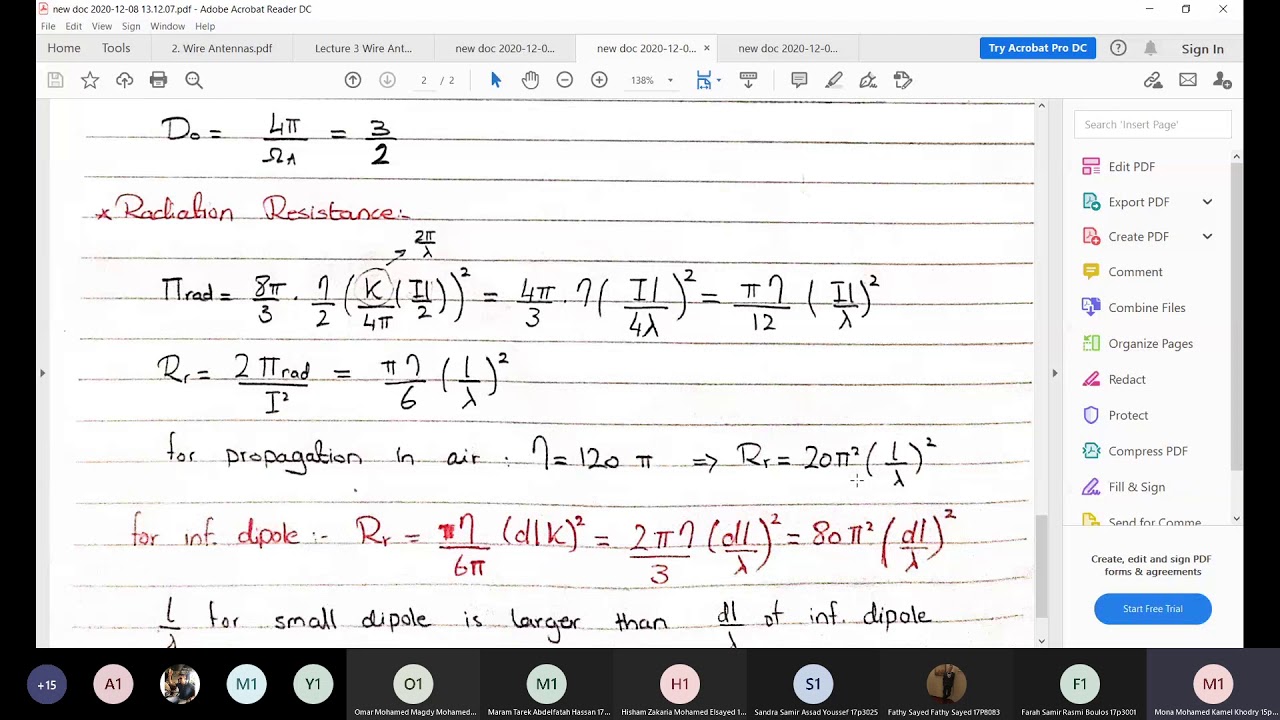Open the Help menu
This screenshot has width=1280, height=720.
tap(205, 26)
